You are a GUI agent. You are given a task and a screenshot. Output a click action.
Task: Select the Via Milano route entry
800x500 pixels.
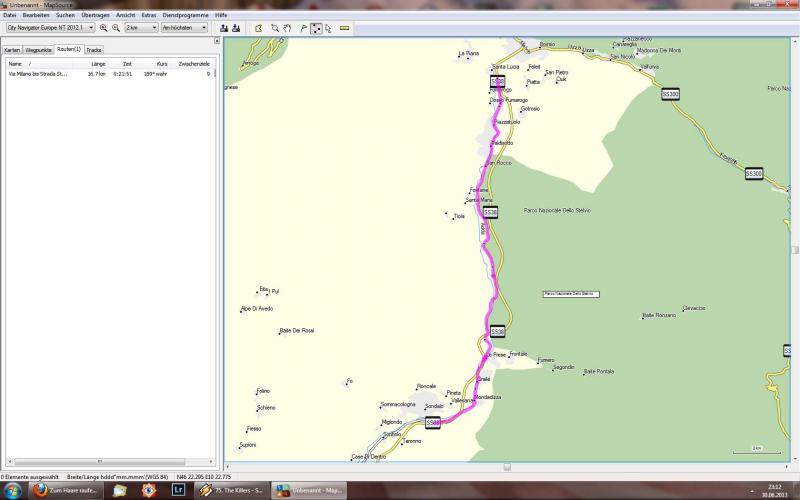point(38,74)
